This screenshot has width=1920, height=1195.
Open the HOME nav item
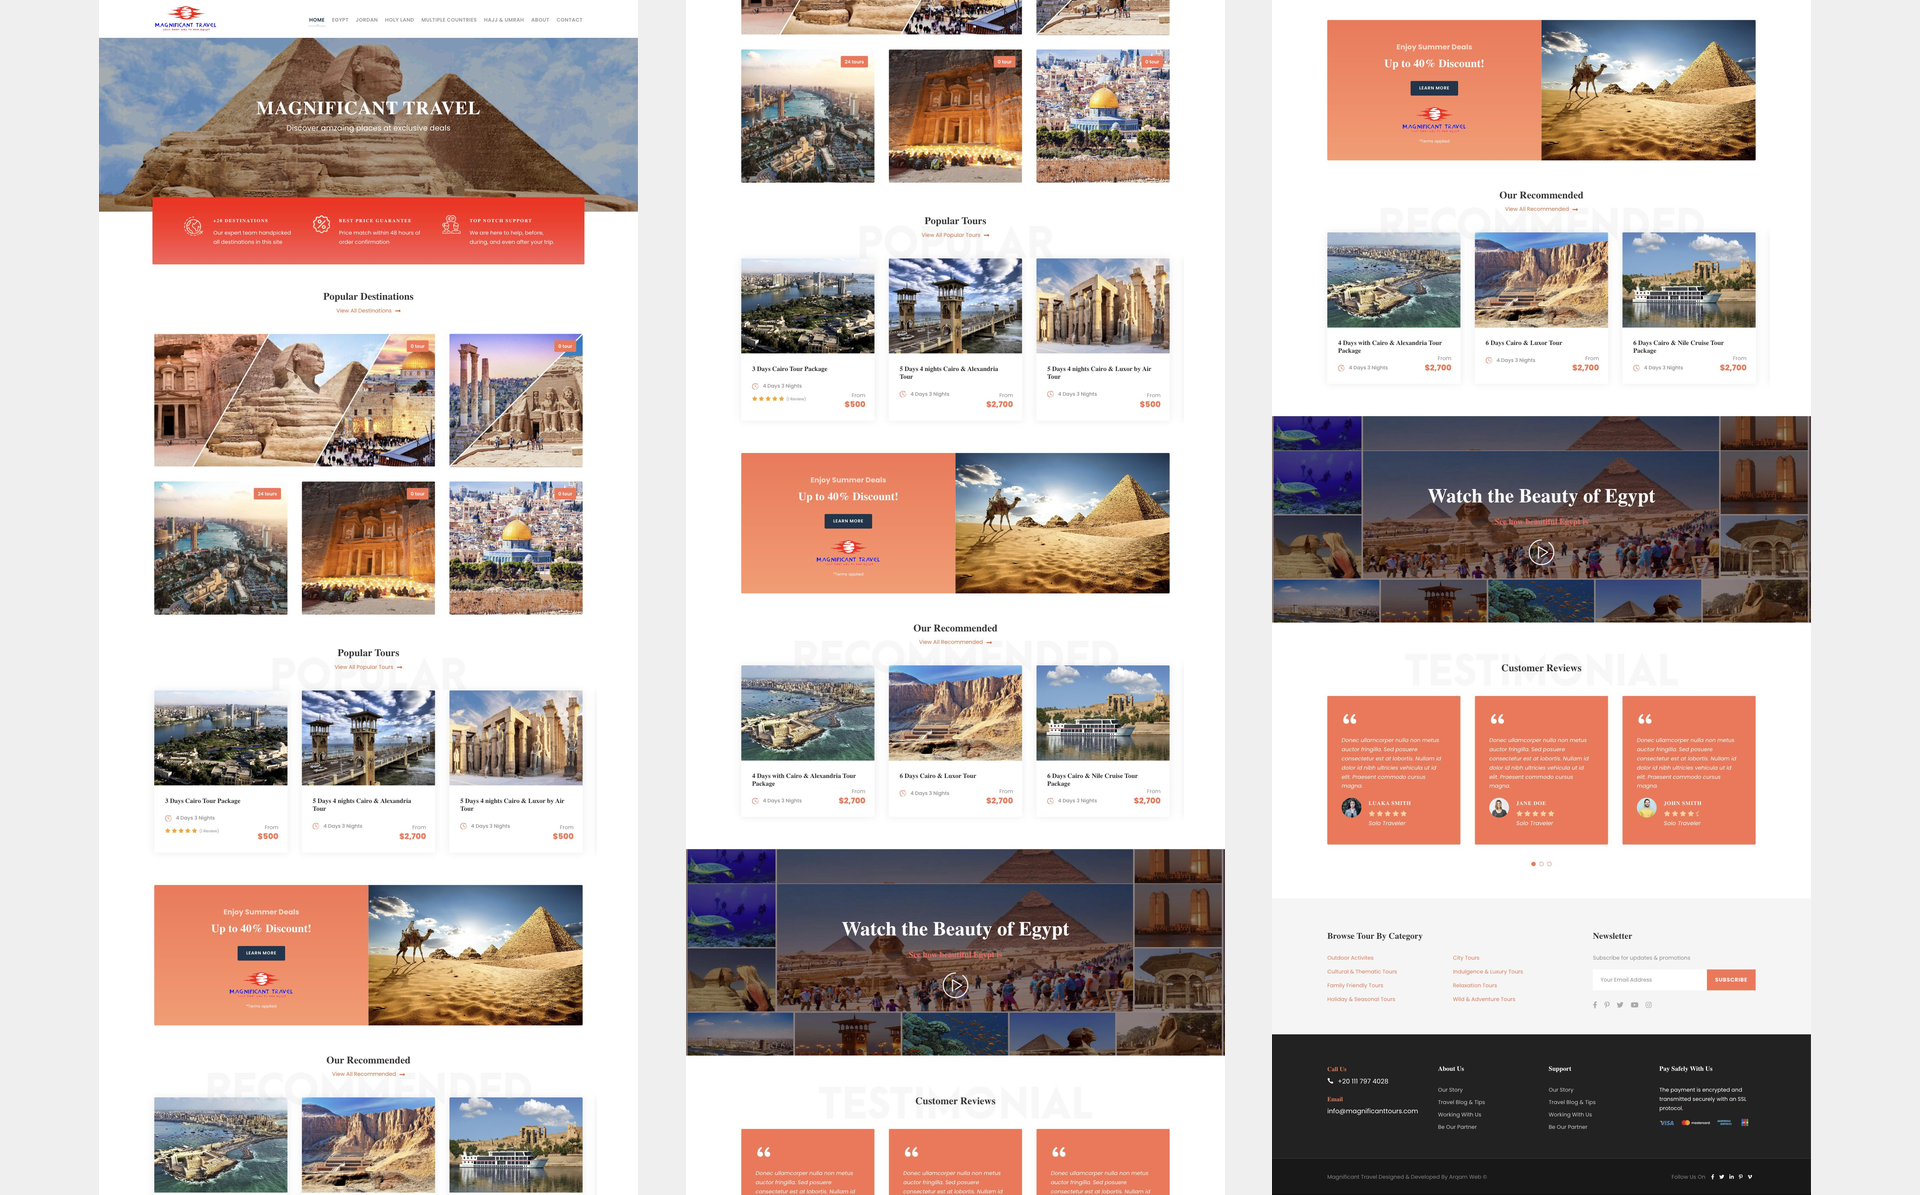[x=317, y=20]
